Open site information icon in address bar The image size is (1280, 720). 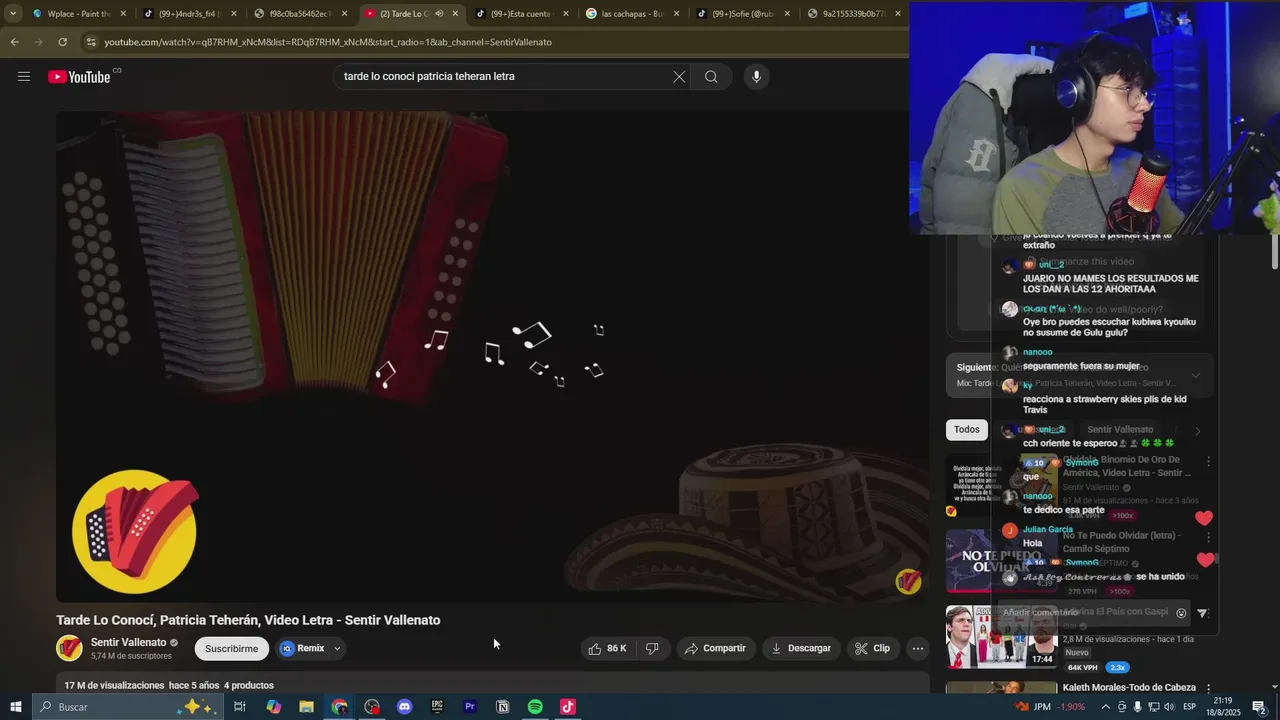tap(91, 42)
